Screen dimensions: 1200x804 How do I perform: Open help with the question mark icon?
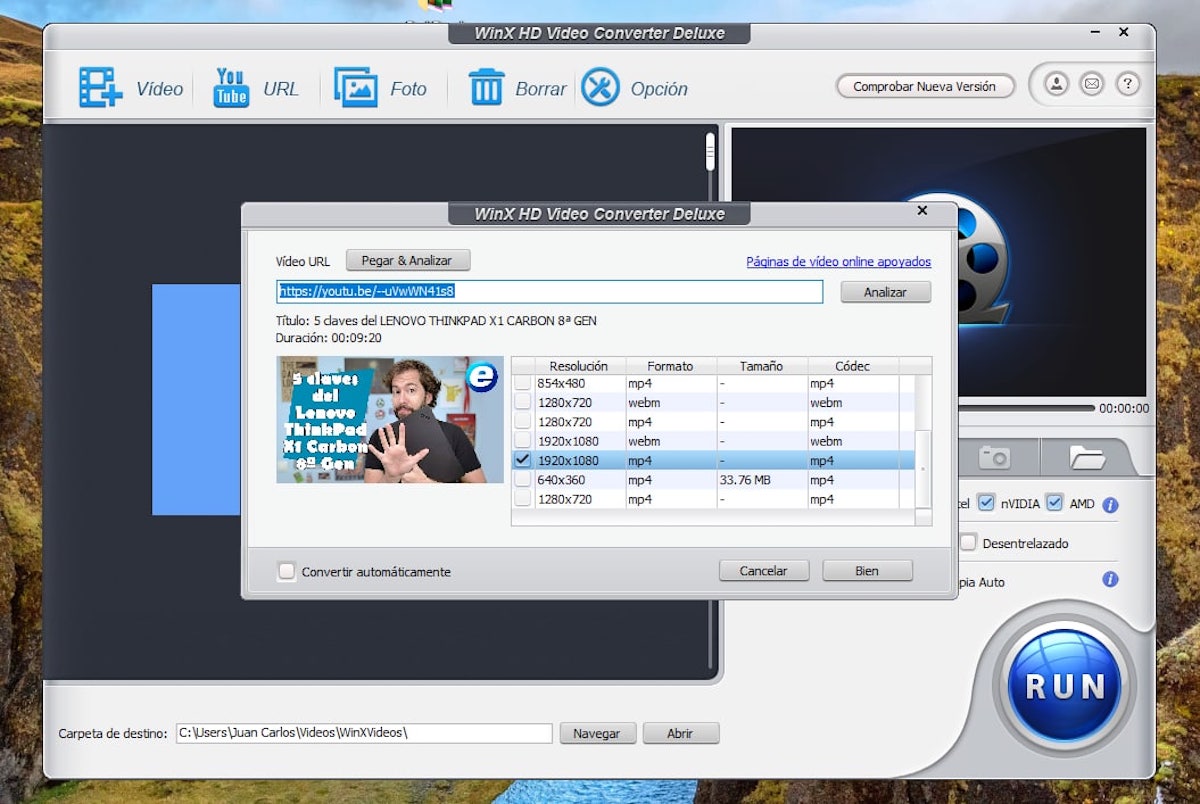coord(1128,85)
